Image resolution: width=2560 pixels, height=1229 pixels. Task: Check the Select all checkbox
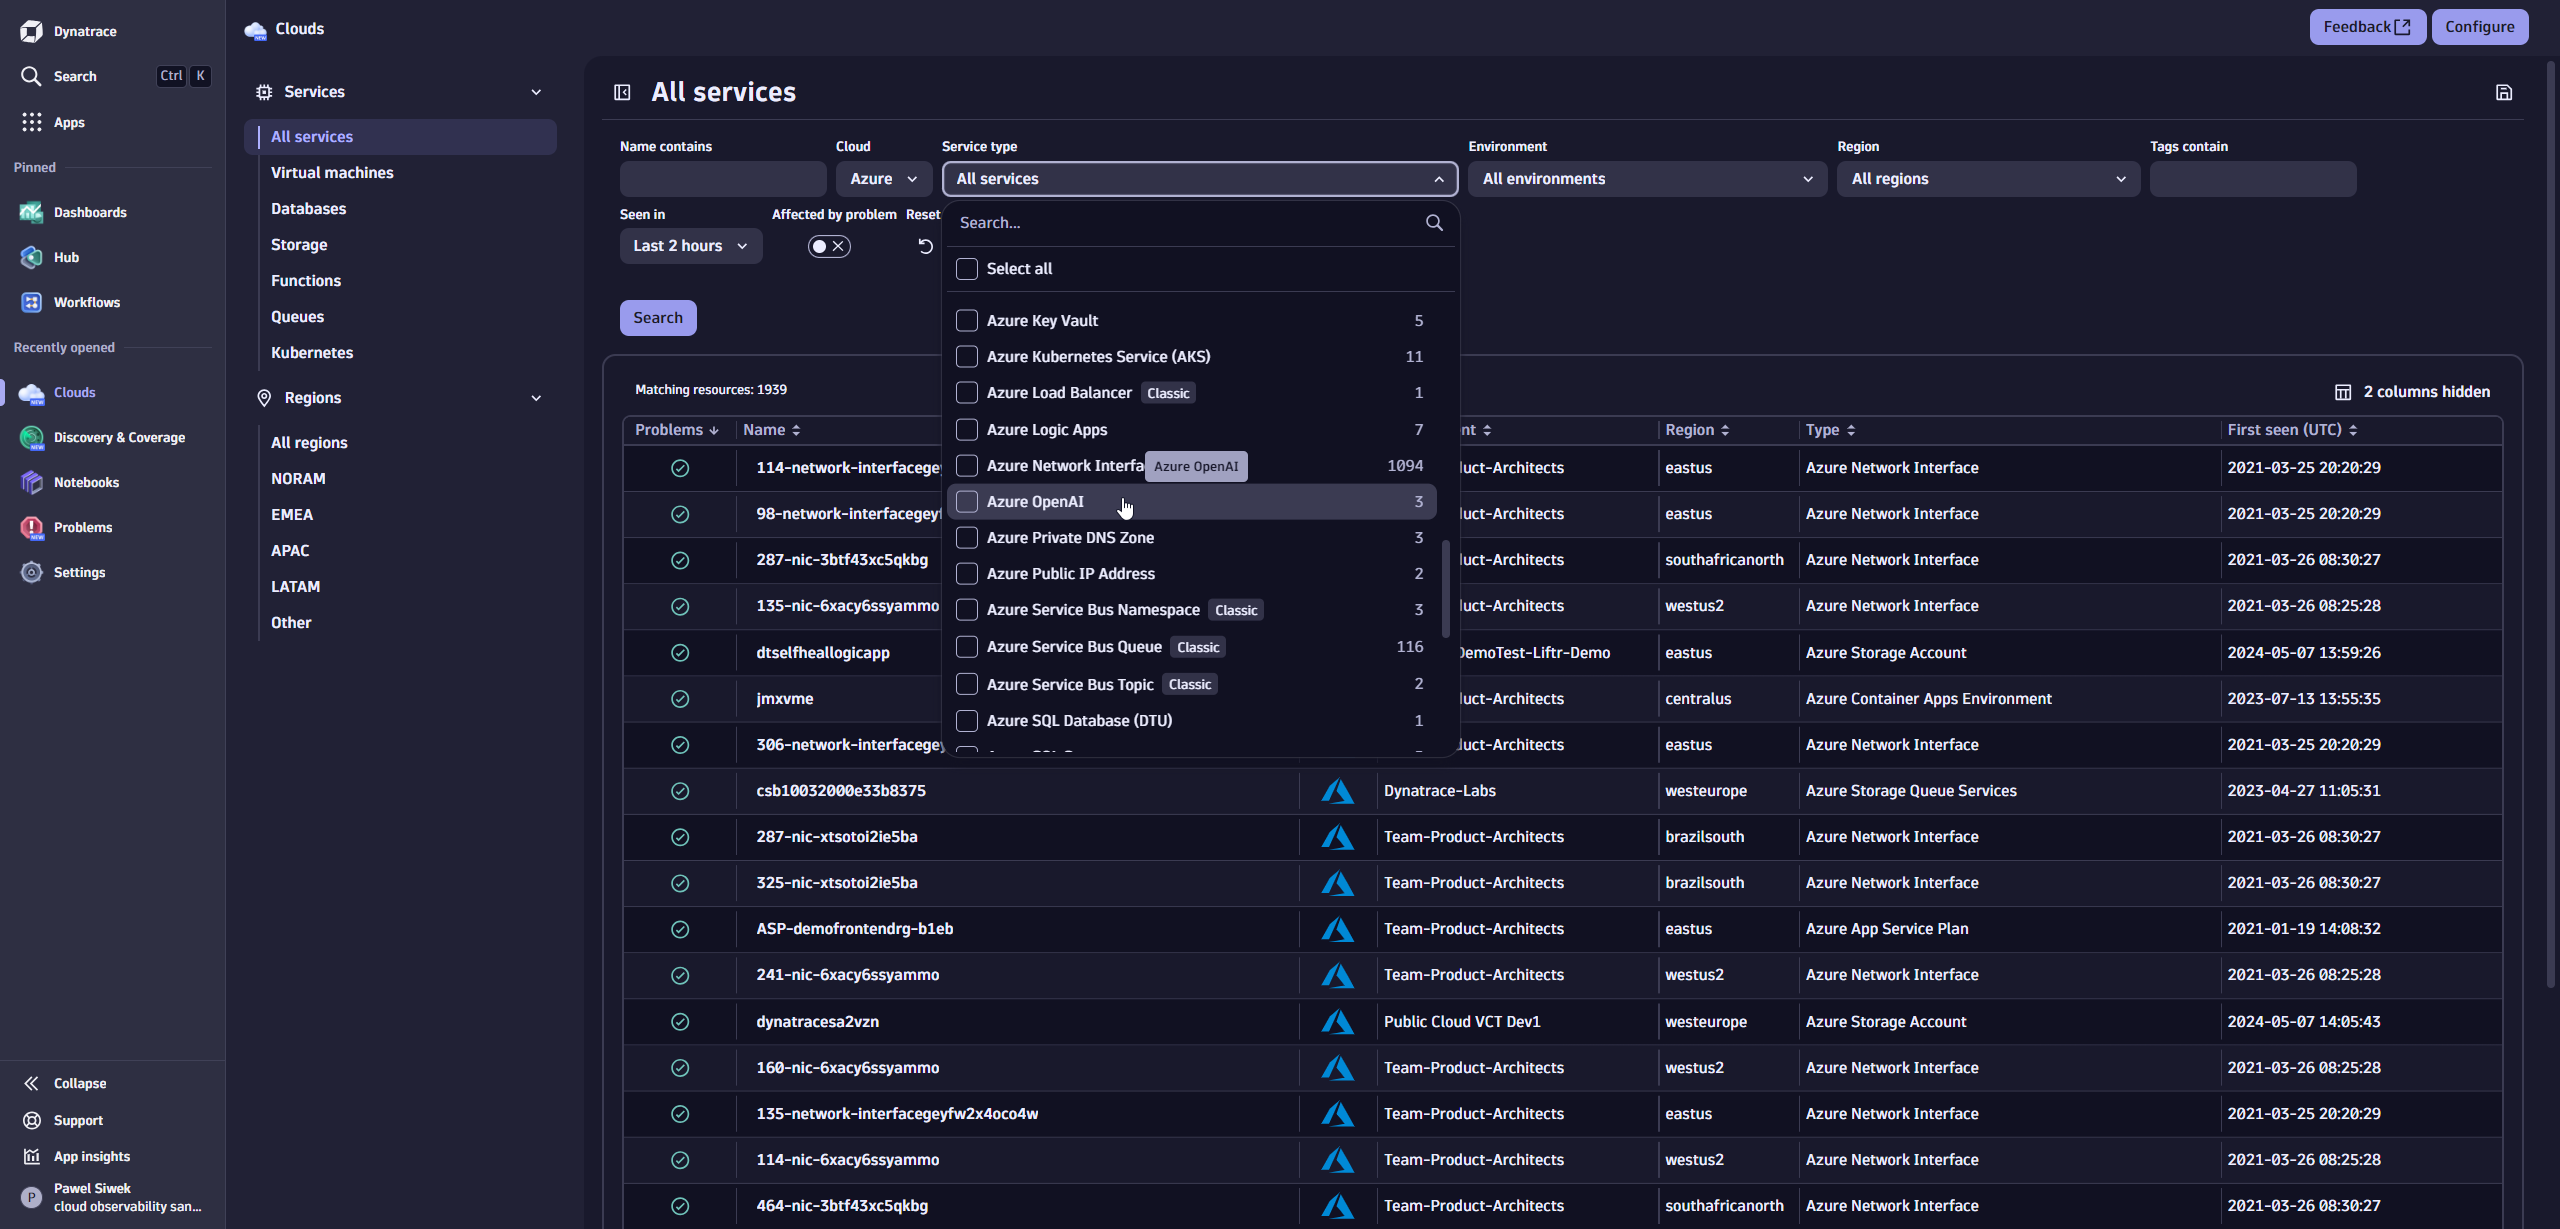[966, 268]
